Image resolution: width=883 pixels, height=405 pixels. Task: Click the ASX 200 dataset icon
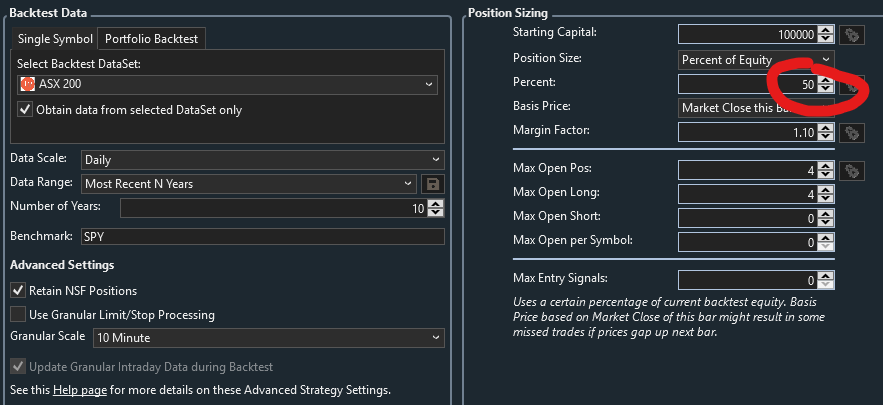(x=28, y=84)
